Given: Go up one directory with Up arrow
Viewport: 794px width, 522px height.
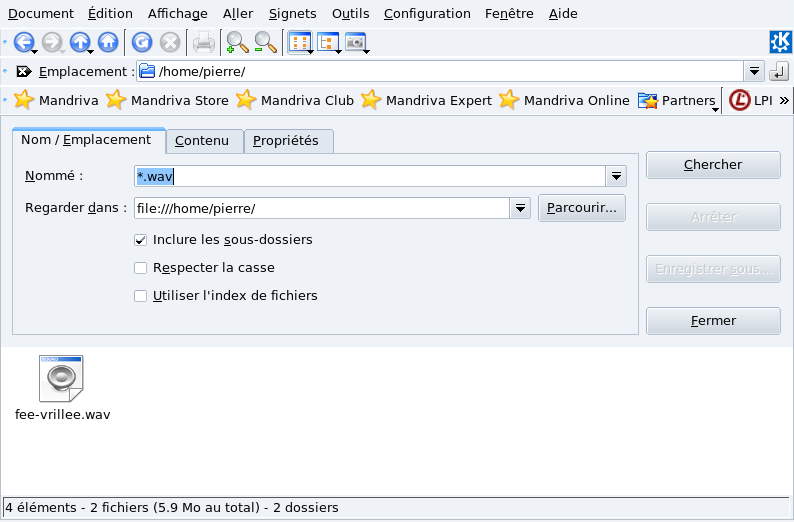Looking at the screenshot, I should pyautogui.click(x=79, y=42).
